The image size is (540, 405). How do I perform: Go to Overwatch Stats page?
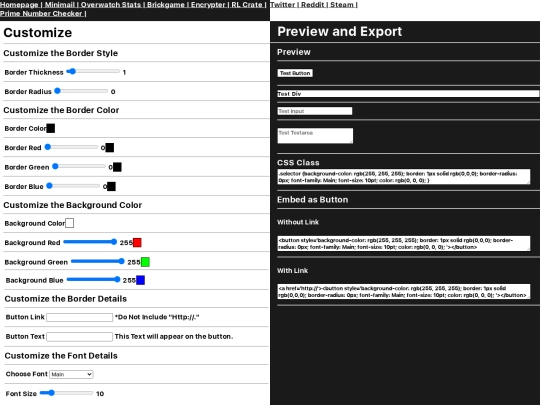[111, 5]
